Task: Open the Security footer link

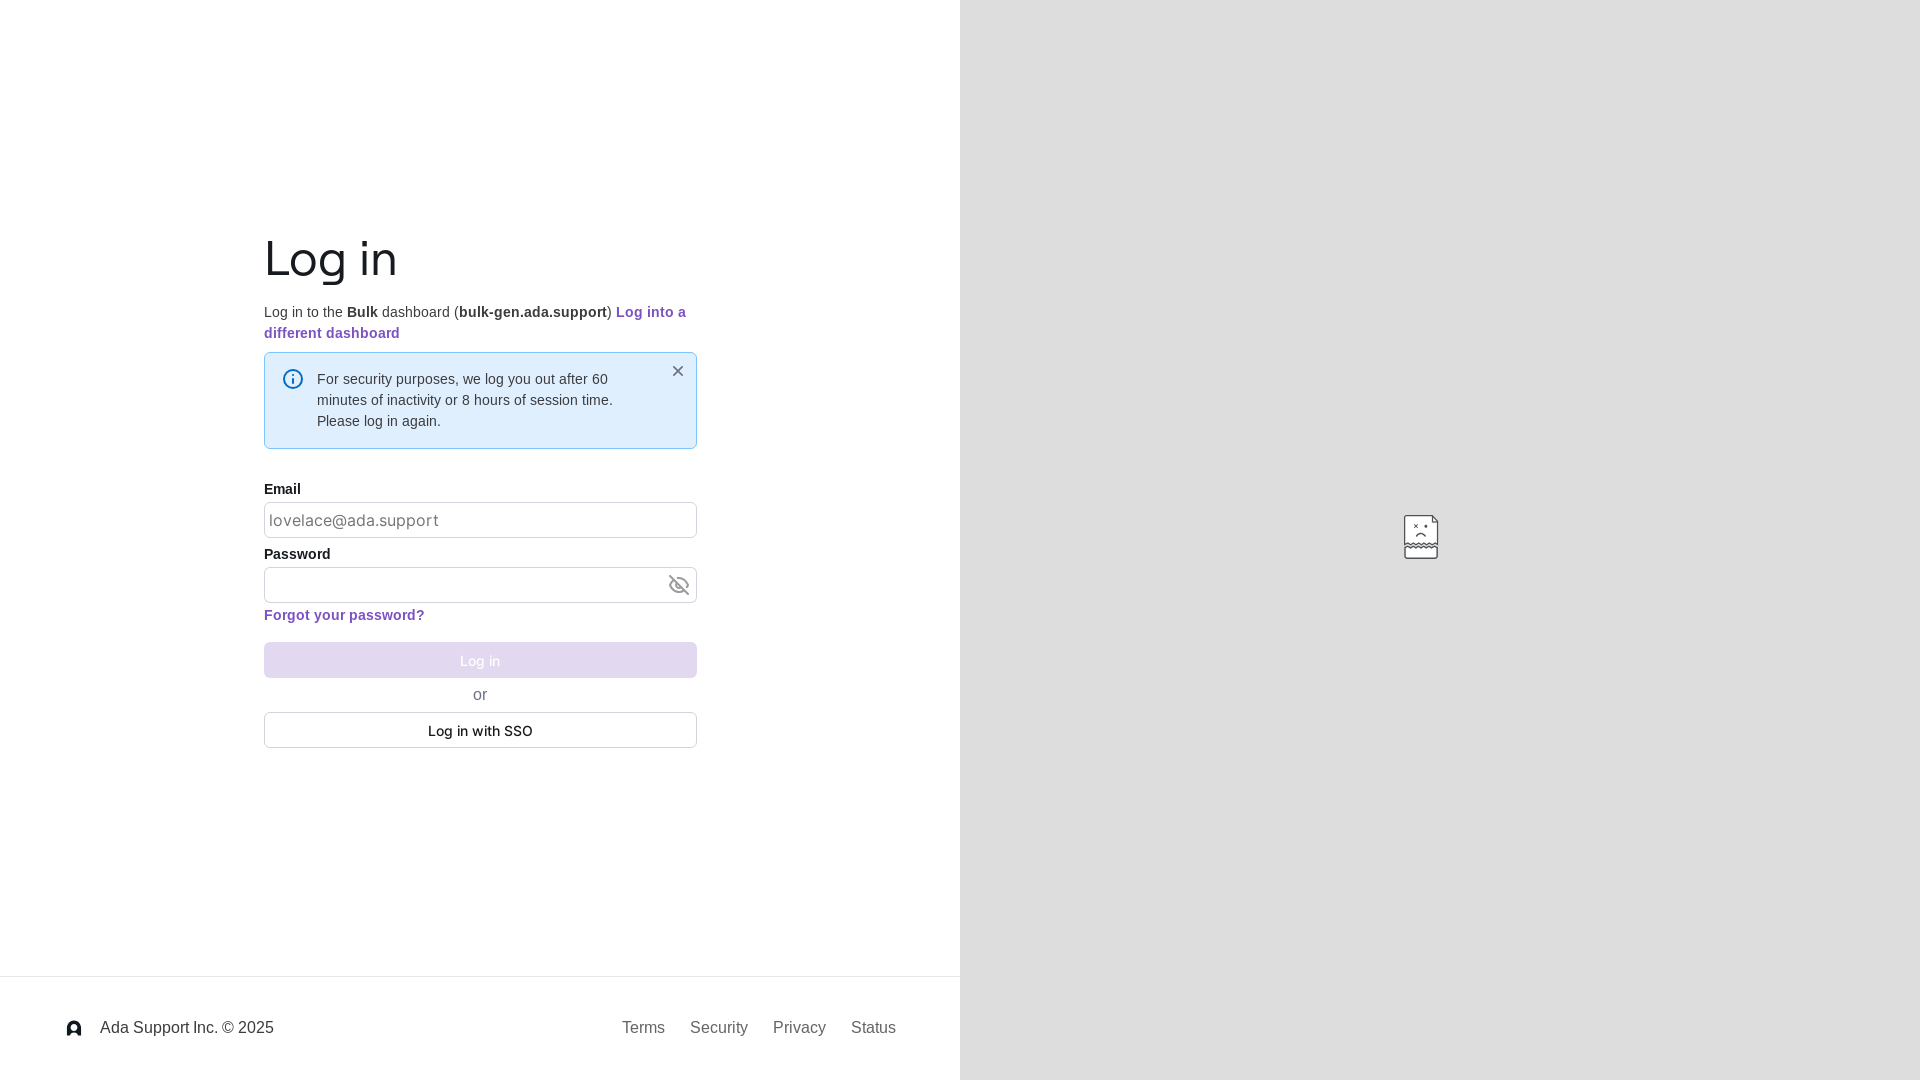Action: tap(719, 1028)
